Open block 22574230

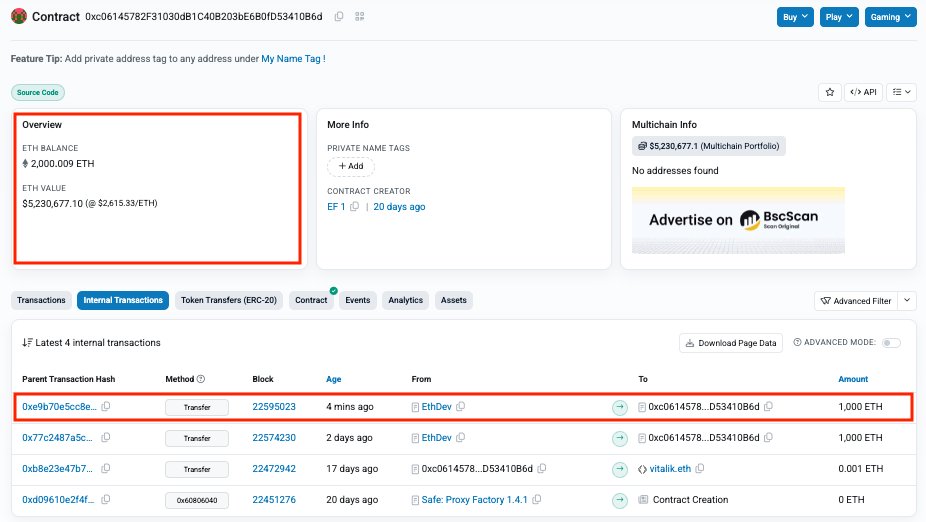pyautogui.click(x=274, y=438)
